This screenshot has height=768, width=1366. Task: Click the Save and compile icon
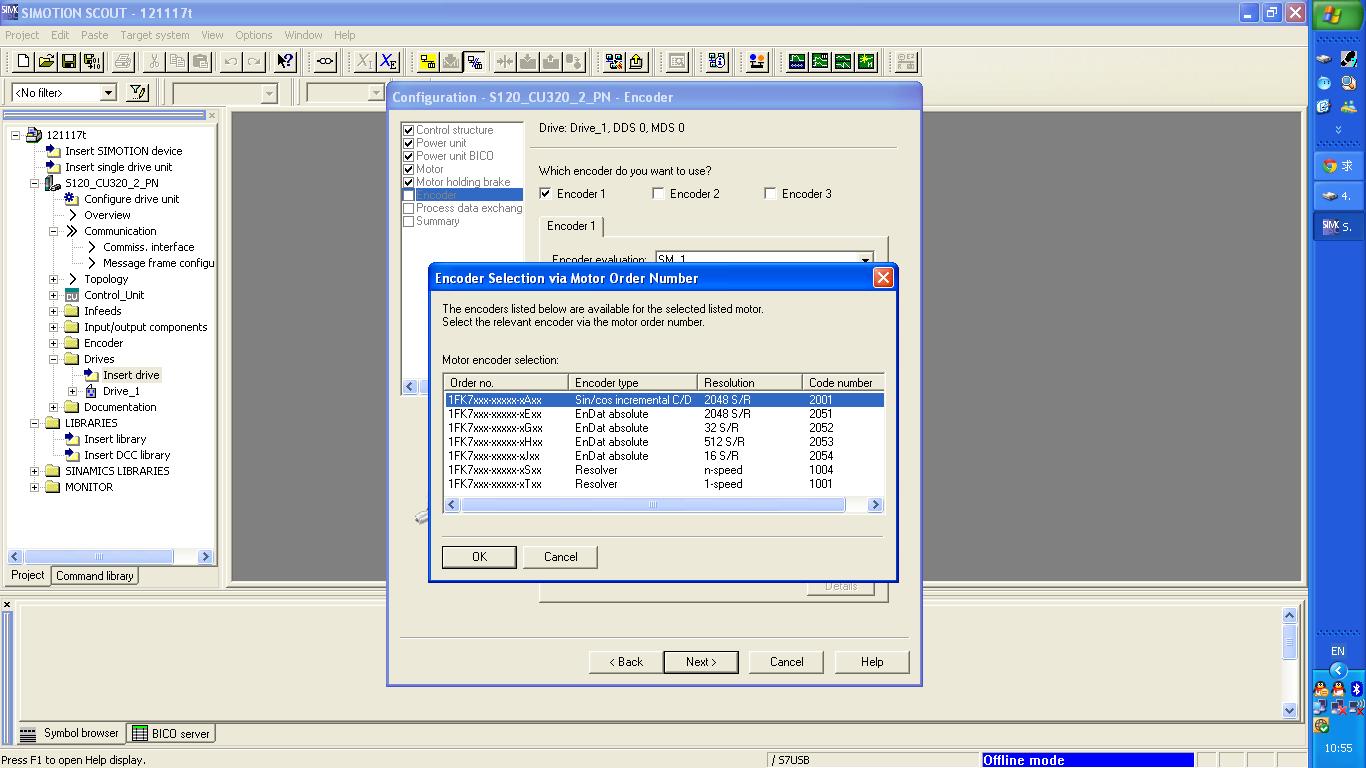(92, 62)
